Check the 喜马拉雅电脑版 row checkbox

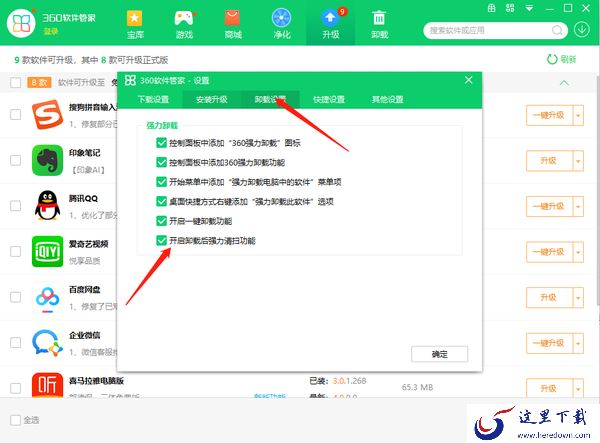16,388
